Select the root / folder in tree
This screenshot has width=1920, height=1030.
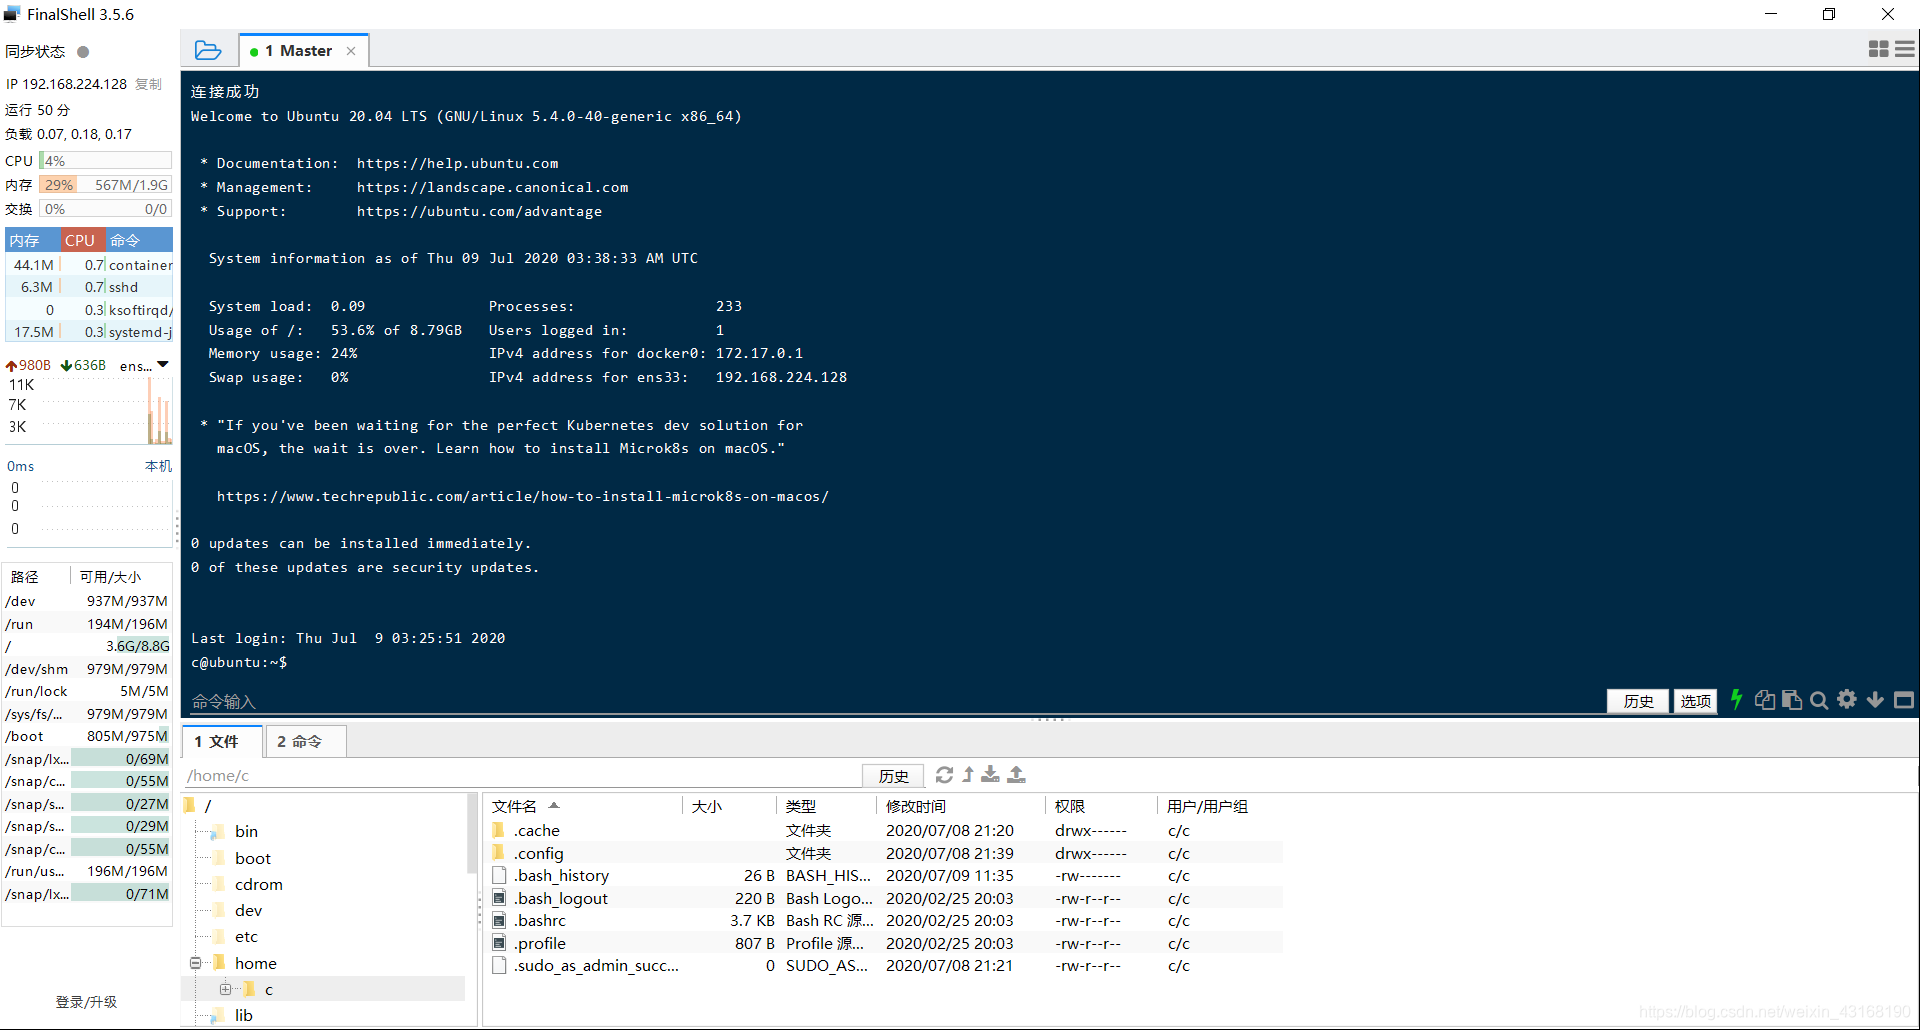(208, 806)
